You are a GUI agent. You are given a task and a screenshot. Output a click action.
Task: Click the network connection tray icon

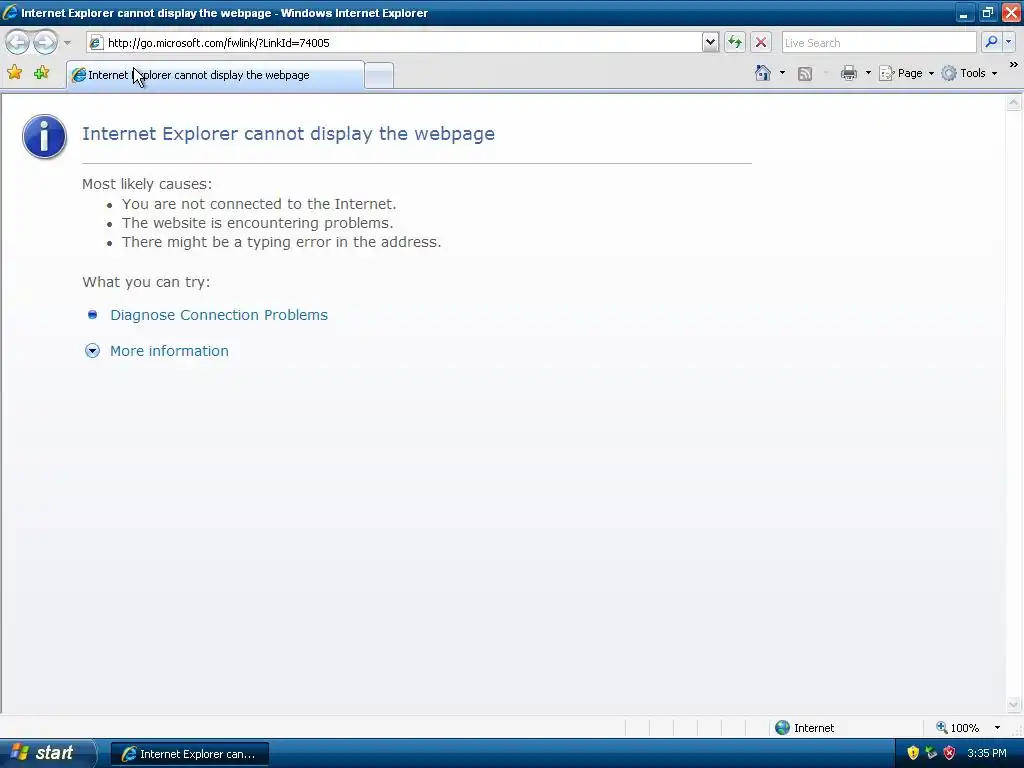(x=931, y=753)
